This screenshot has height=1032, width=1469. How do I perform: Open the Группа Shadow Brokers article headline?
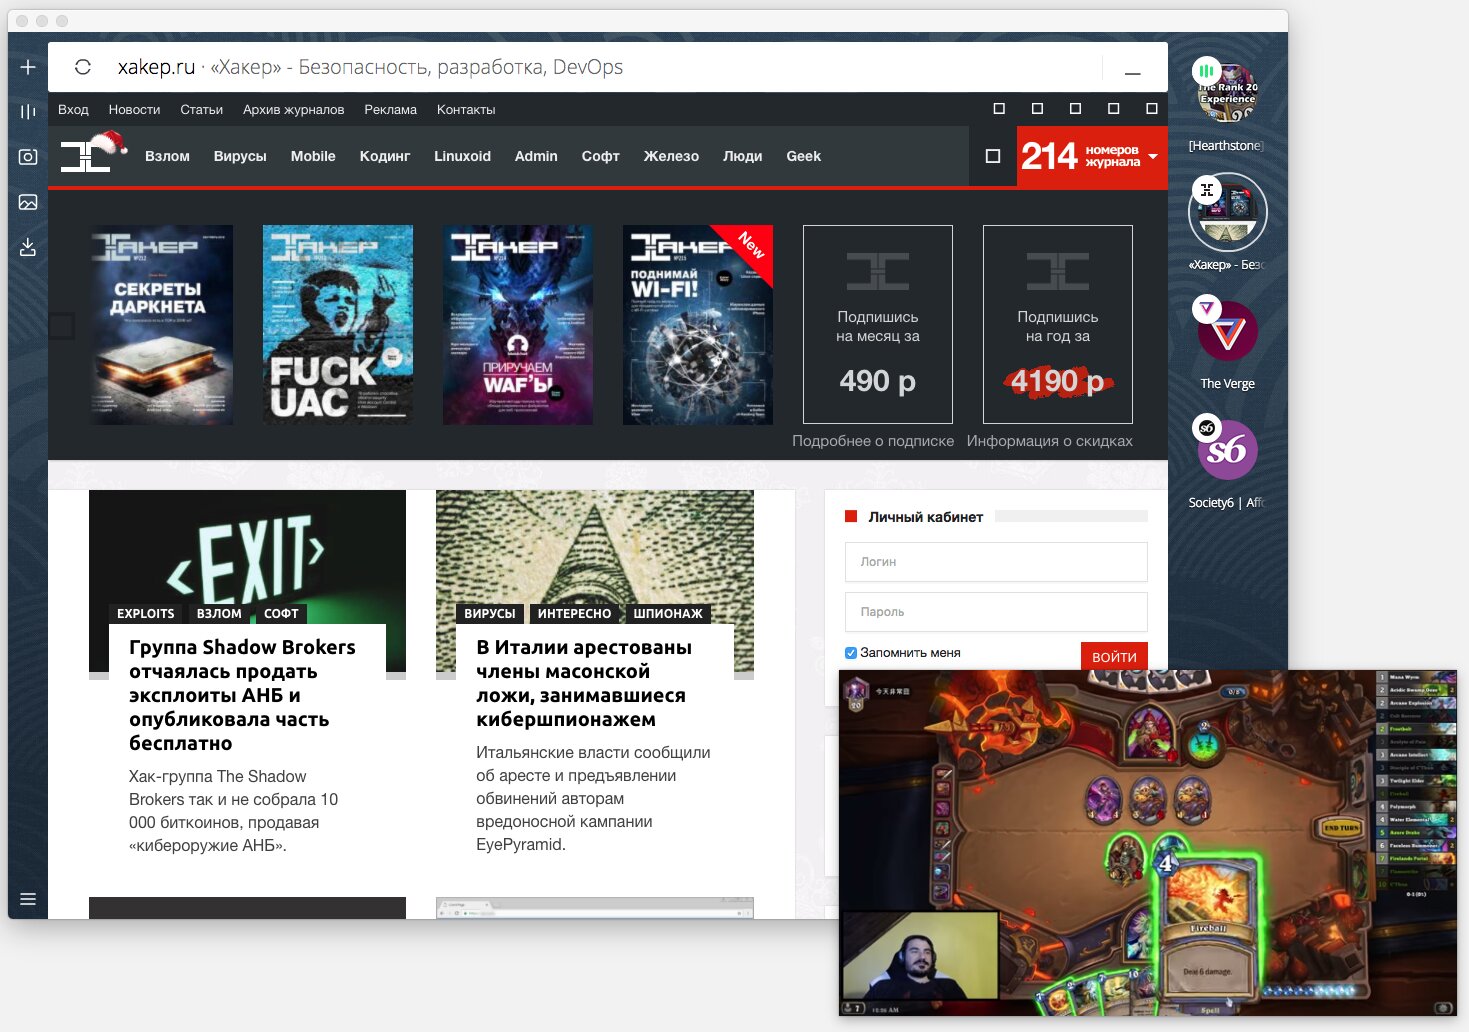coord(242,695)
